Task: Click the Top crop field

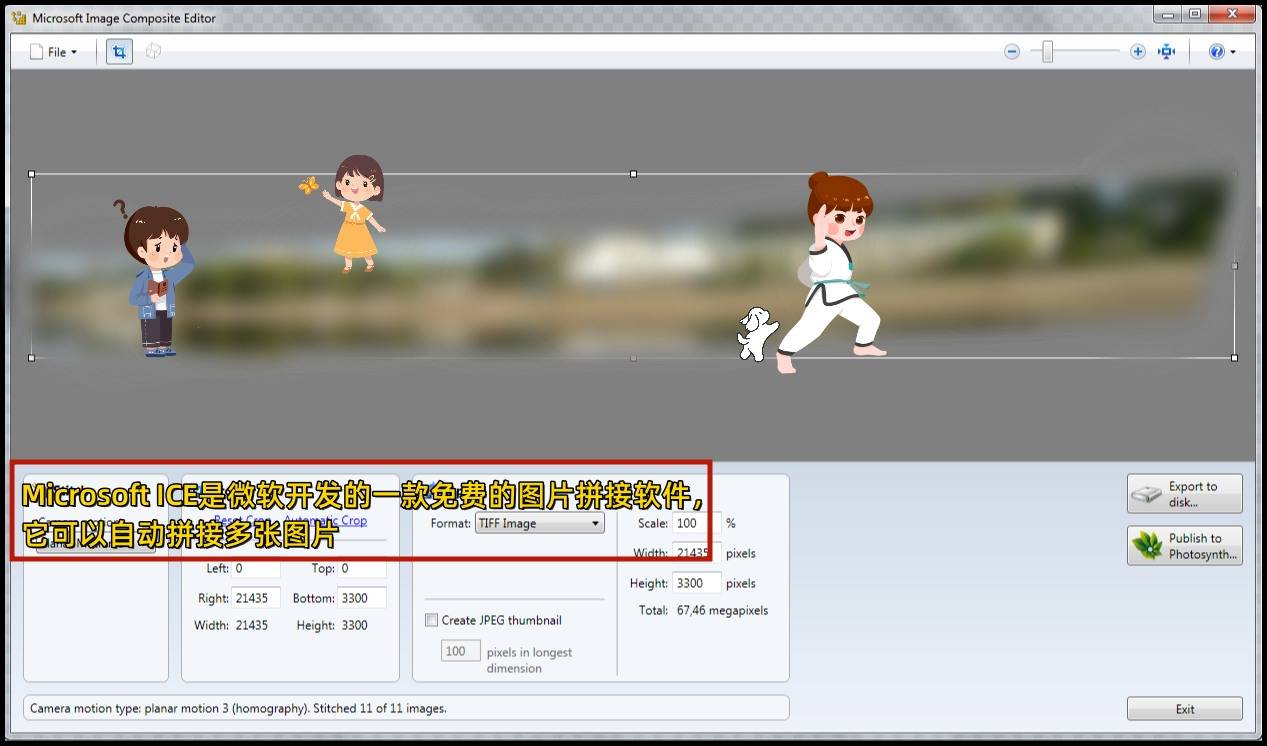Action: (361, 568)
